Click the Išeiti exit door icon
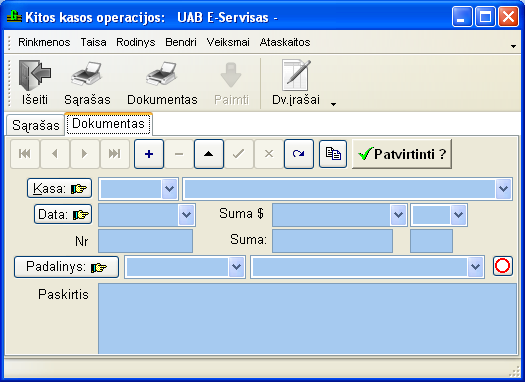Viewport: 525px width, 382px height. click(x=35, y=75)
